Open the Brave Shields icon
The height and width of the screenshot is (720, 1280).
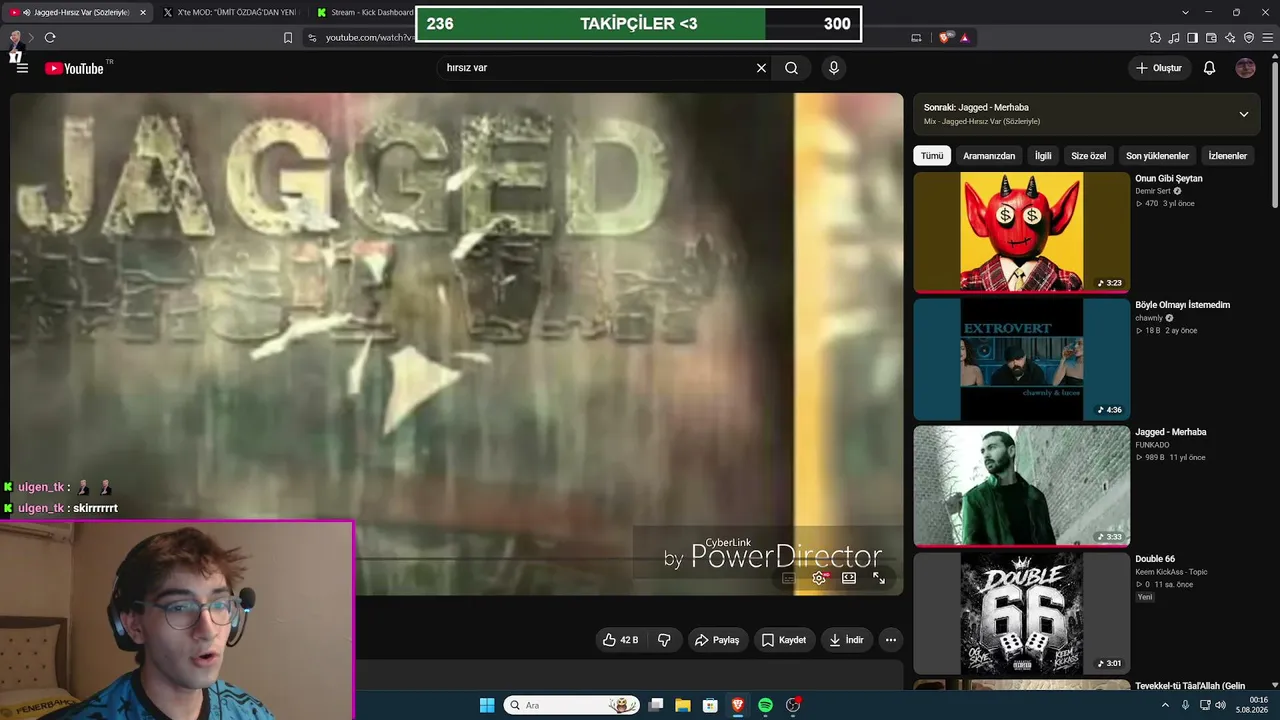pos(945,38)
